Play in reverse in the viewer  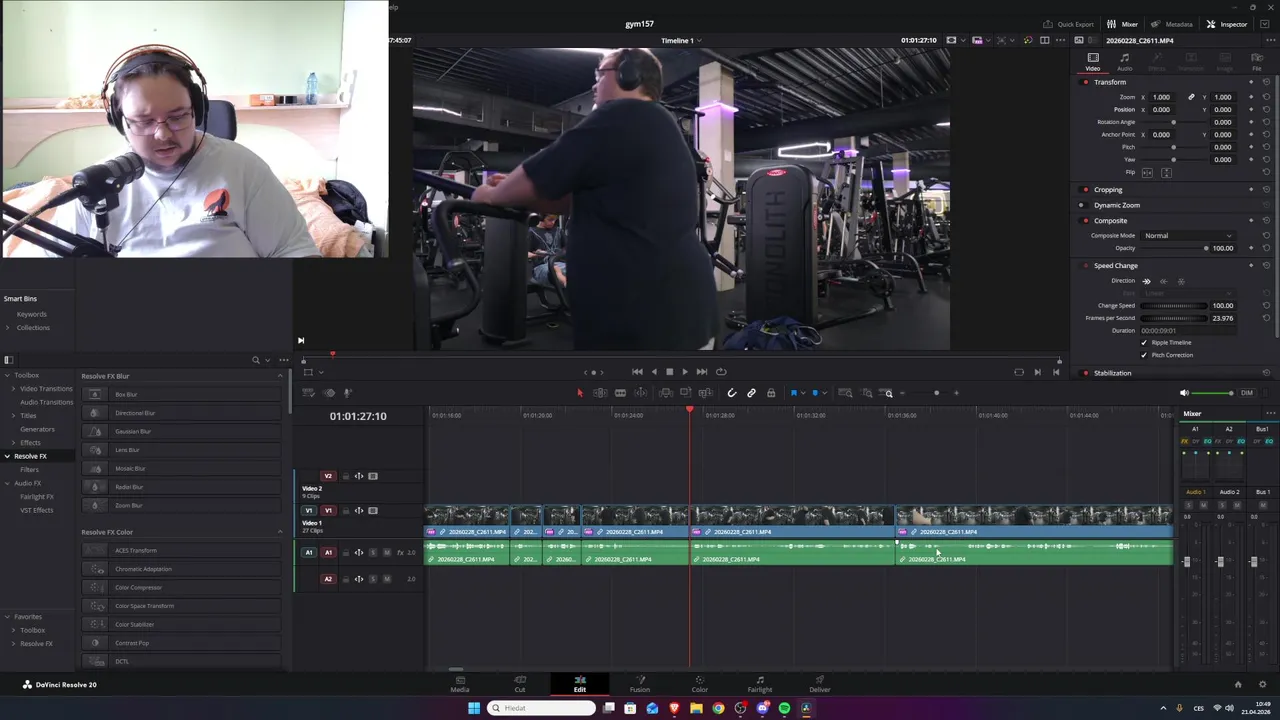654,372
